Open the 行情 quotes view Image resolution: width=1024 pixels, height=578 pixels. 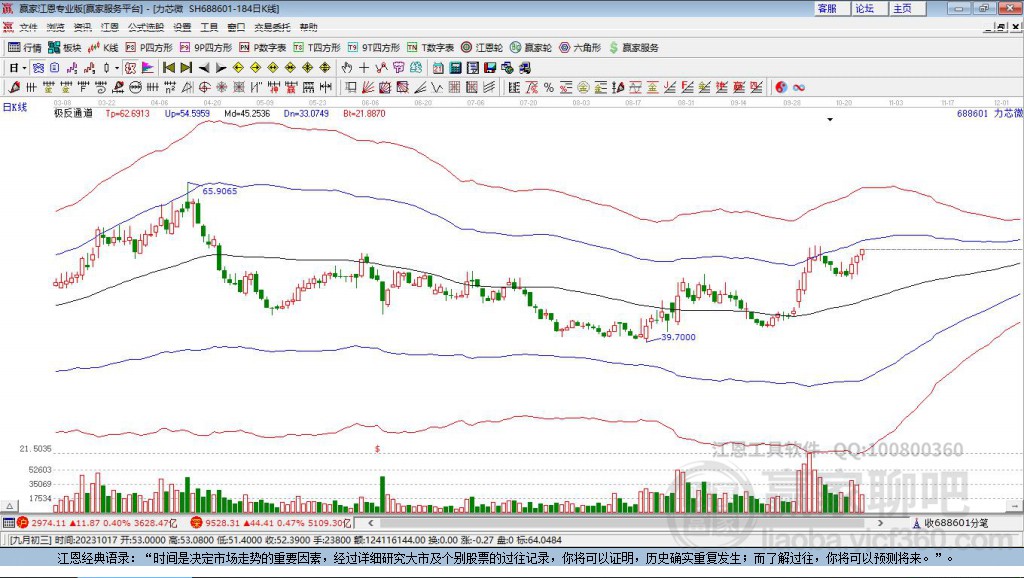(x=24, y=48)
